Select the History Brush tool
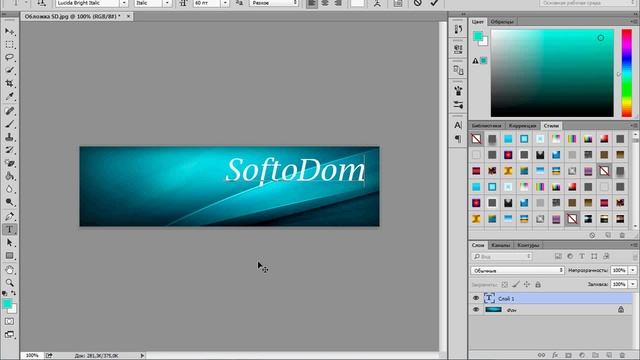Screen dimensions: 640x360 [9, 150]
